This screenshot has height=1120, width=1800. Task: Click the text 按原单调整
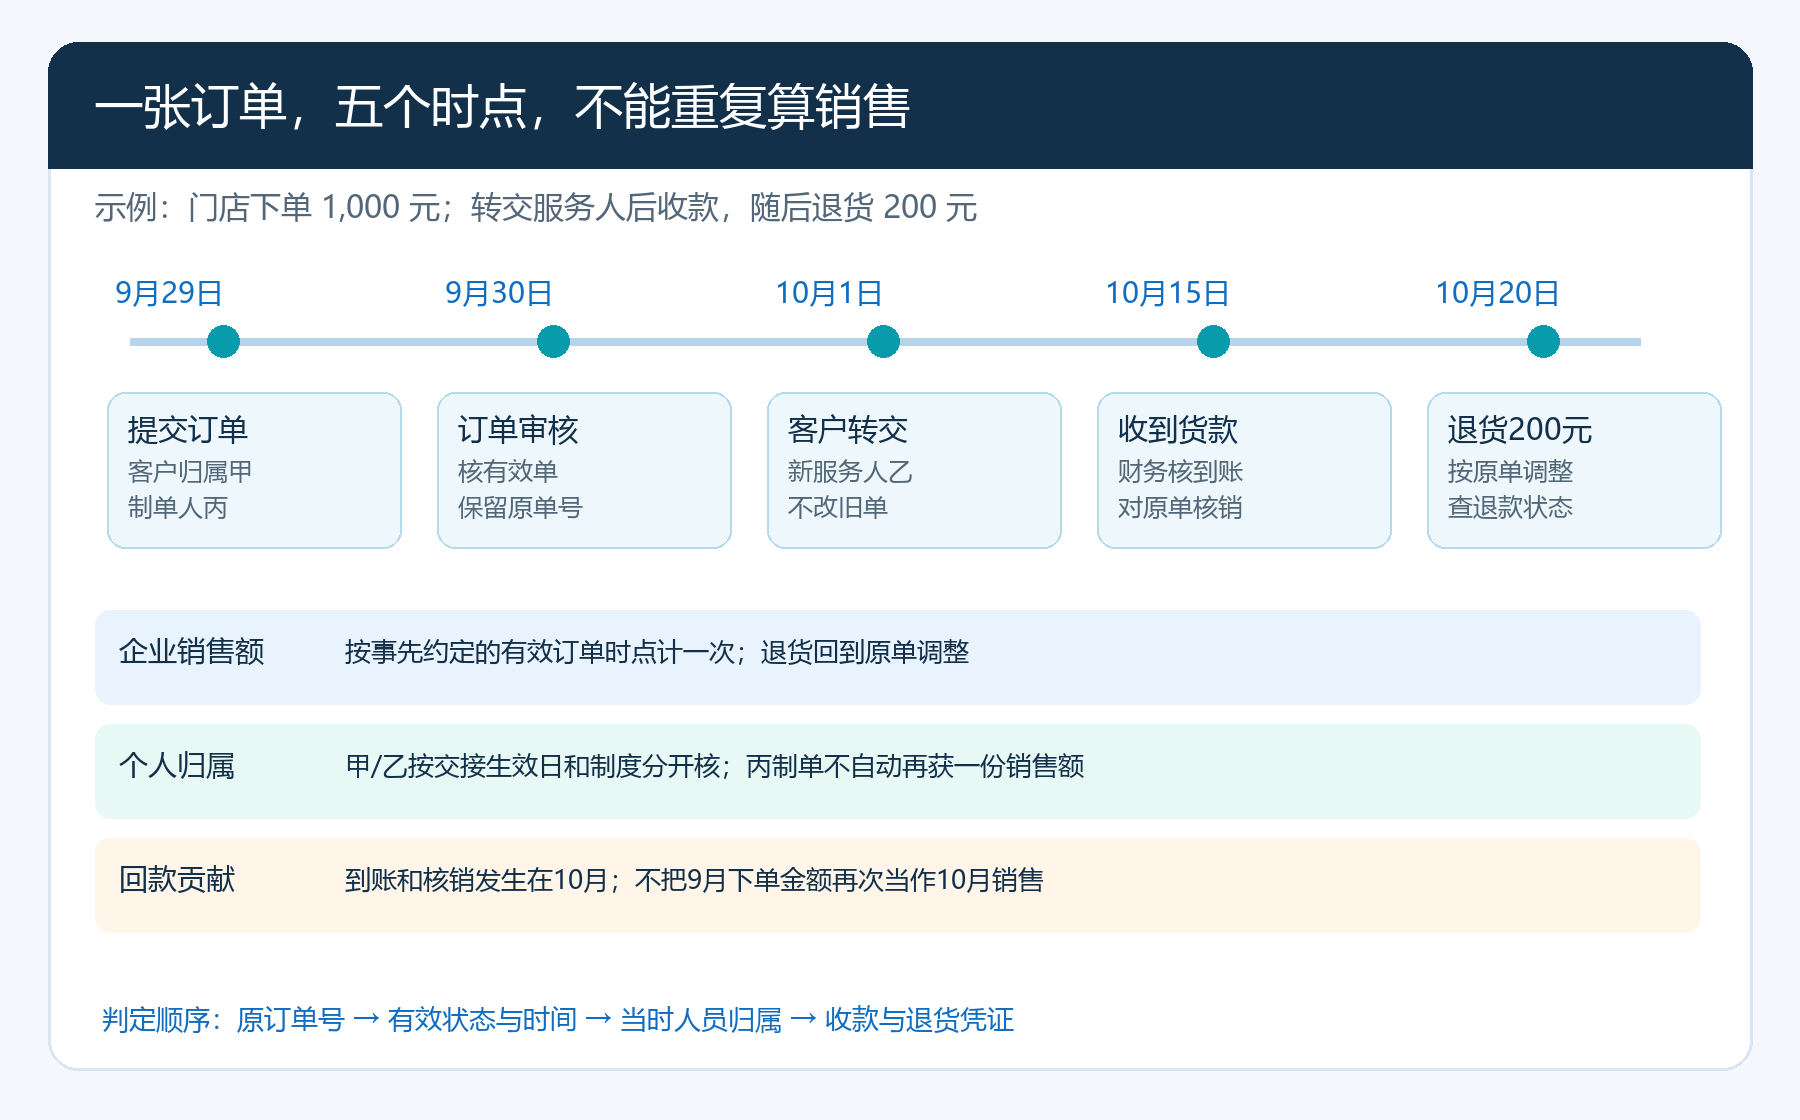1510,471
